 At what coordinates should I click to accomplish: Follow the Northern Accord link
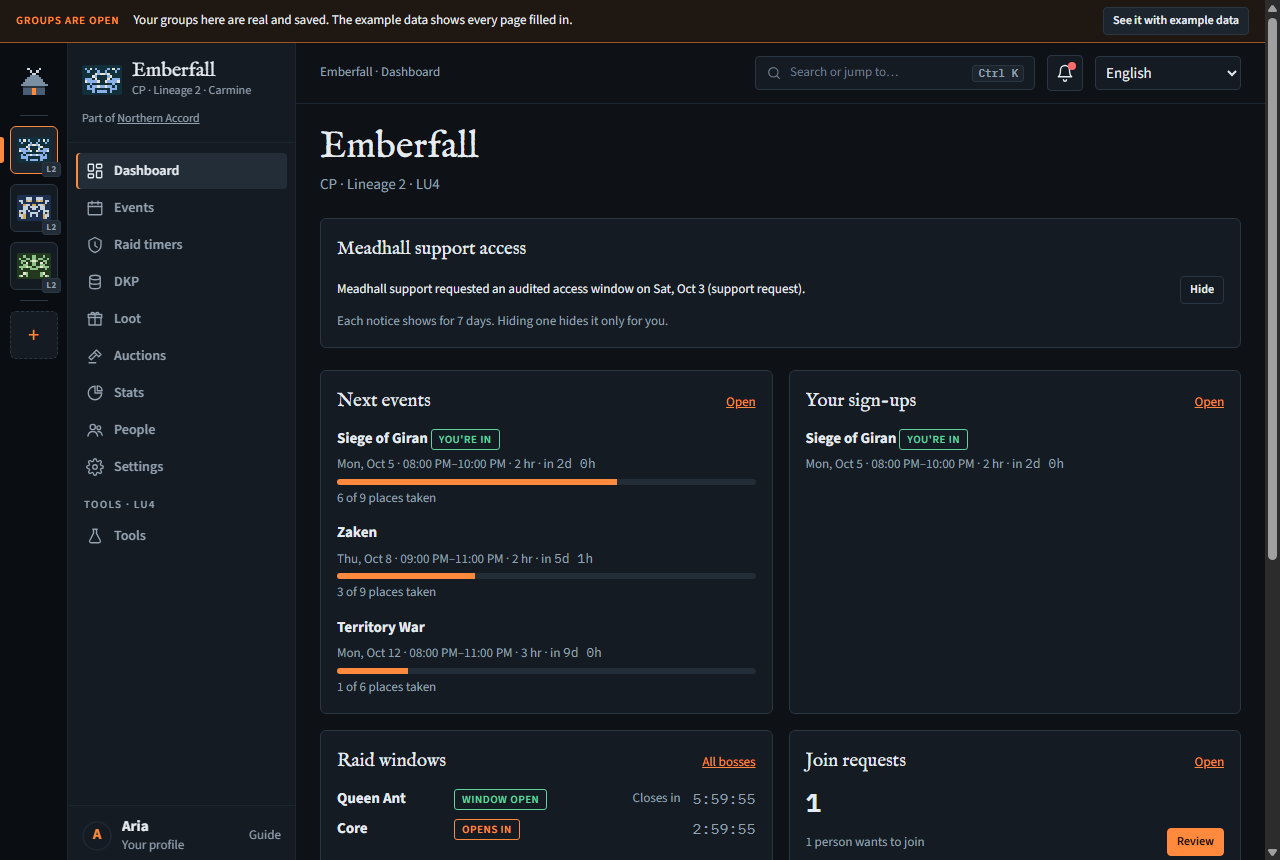(158, 118)
